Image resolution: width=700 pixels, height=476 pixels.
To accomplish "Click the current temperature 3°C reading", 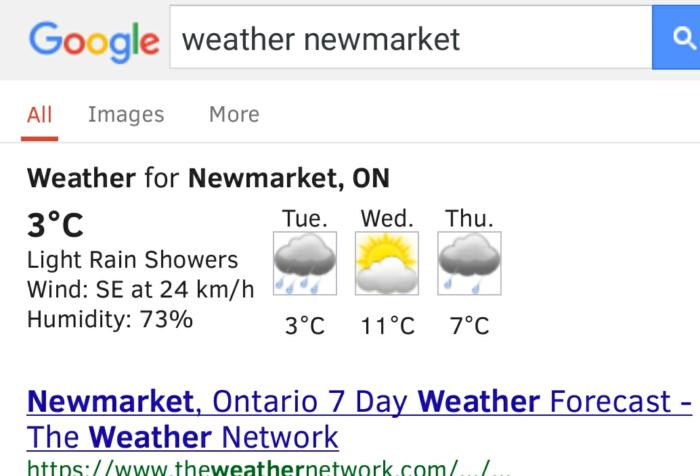I will [55, 225].
